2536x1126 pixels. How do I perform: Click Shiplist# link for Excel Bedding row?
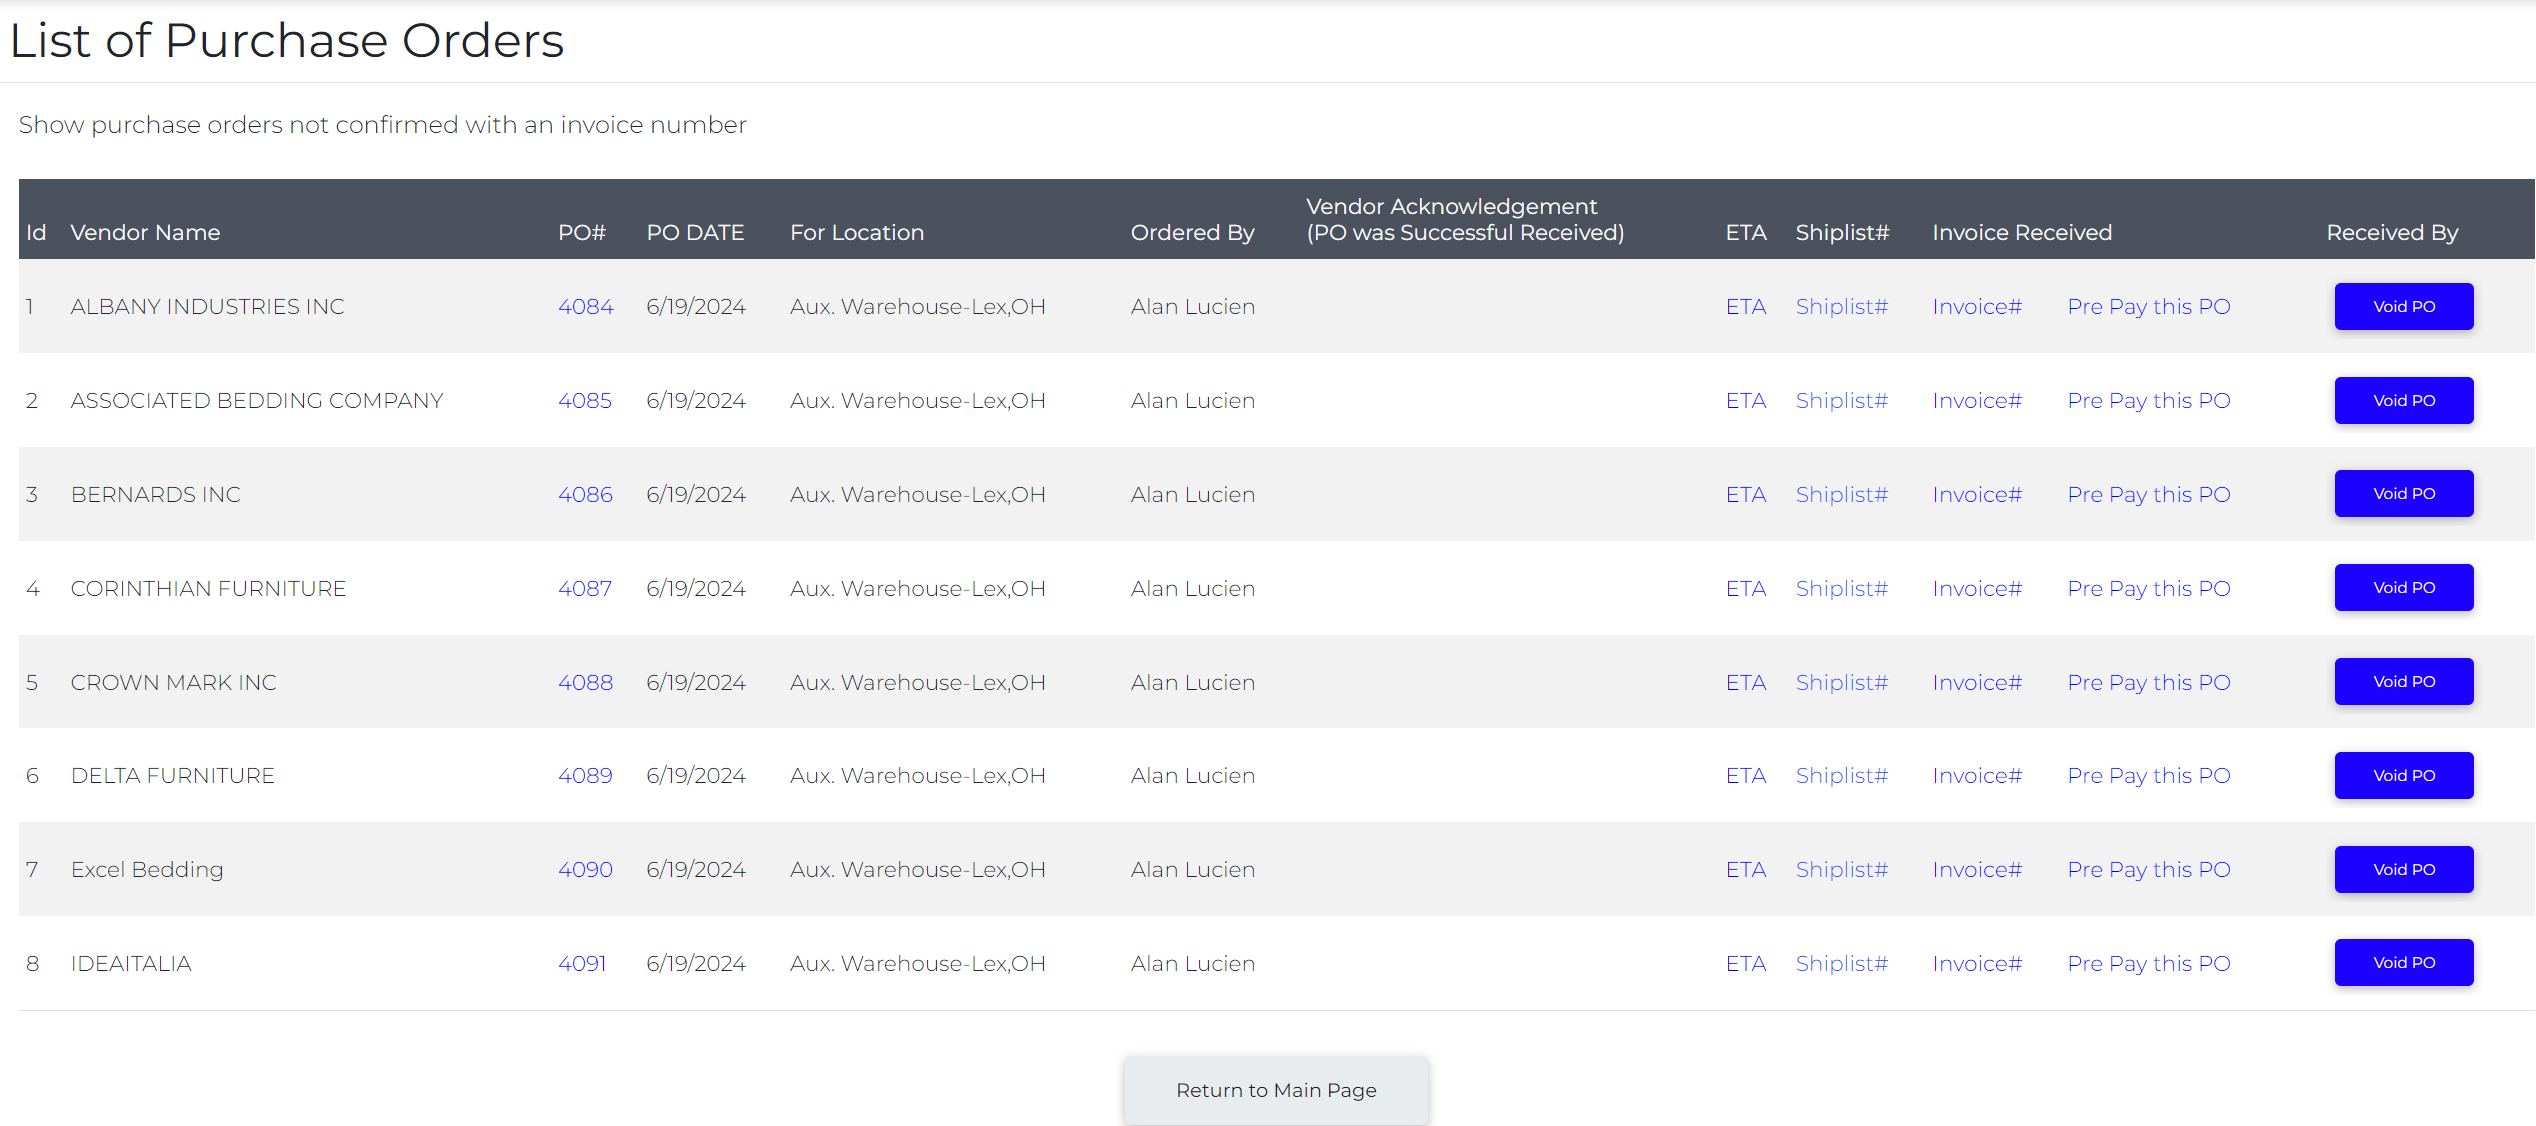pyautogui.click(x=1842, y=870)
